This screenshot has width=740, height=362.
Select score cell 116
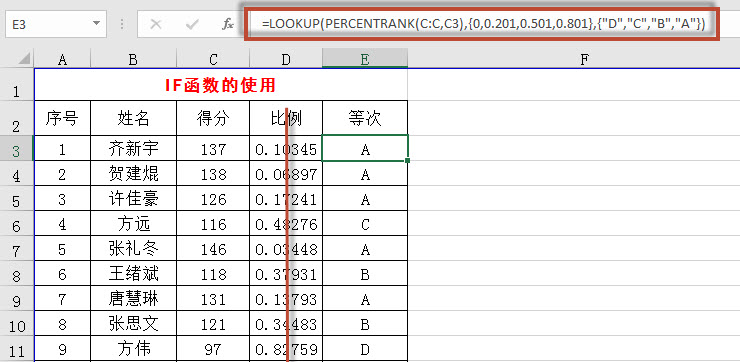[213, 223]
